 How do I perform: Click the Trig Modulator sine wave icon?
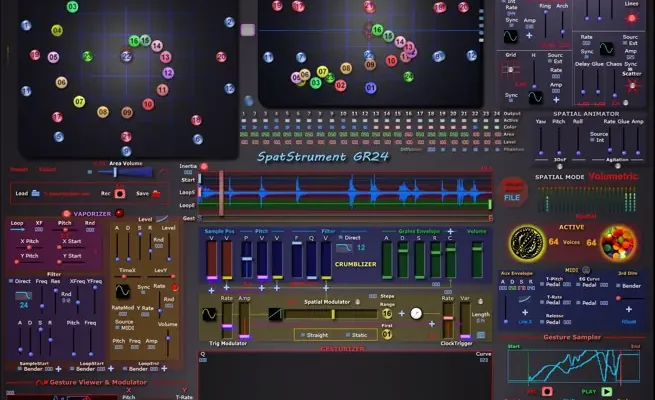coord(210,314)
